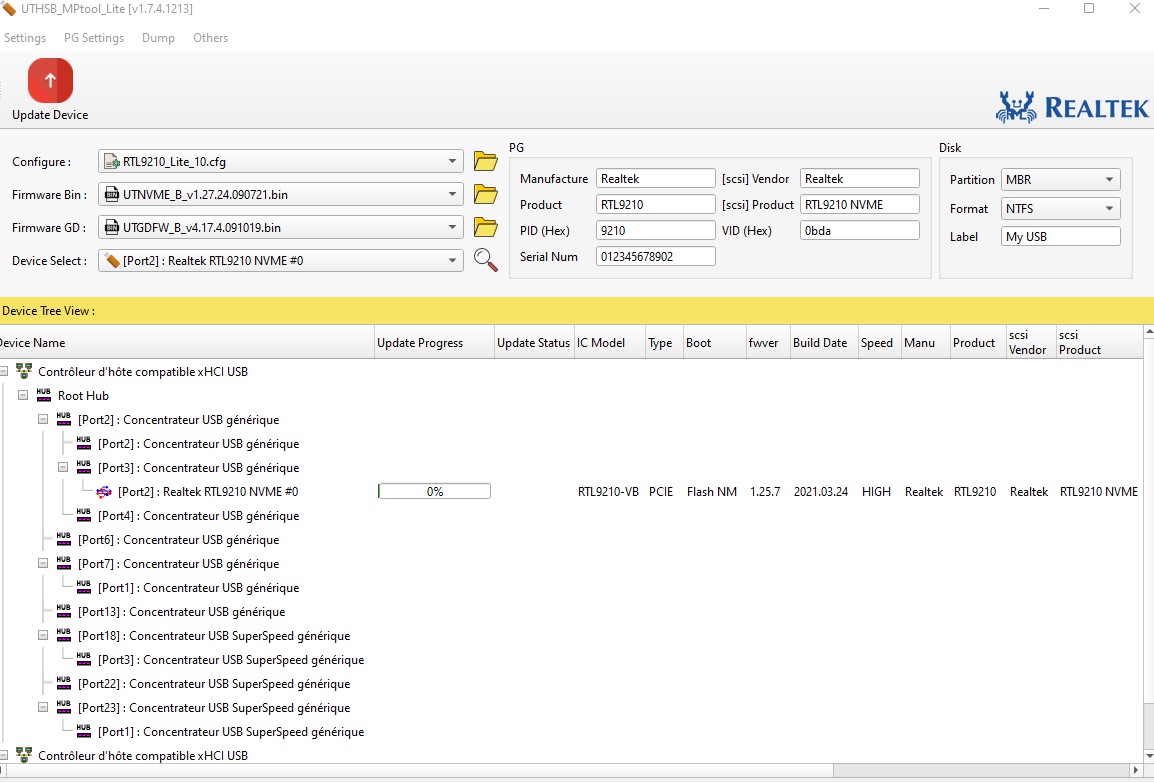This screenshot has width=1154, height=782.
Task: Click the Update Progress column header
Action: click(433, 343)
